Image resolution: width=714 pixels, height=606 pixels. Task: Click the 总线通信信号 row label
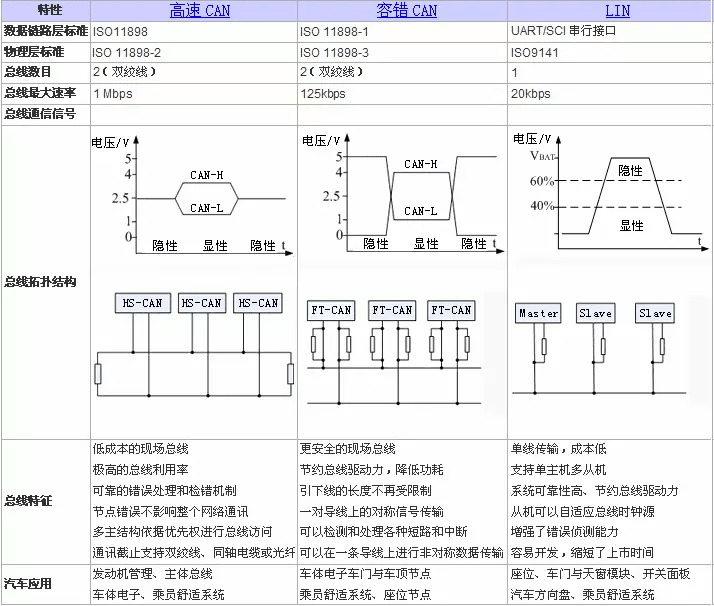[40, 114]
